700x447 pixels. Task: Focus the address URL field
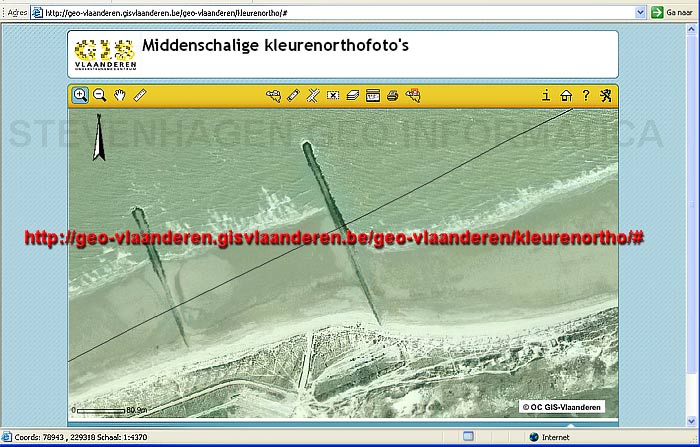tap(339, 13)
